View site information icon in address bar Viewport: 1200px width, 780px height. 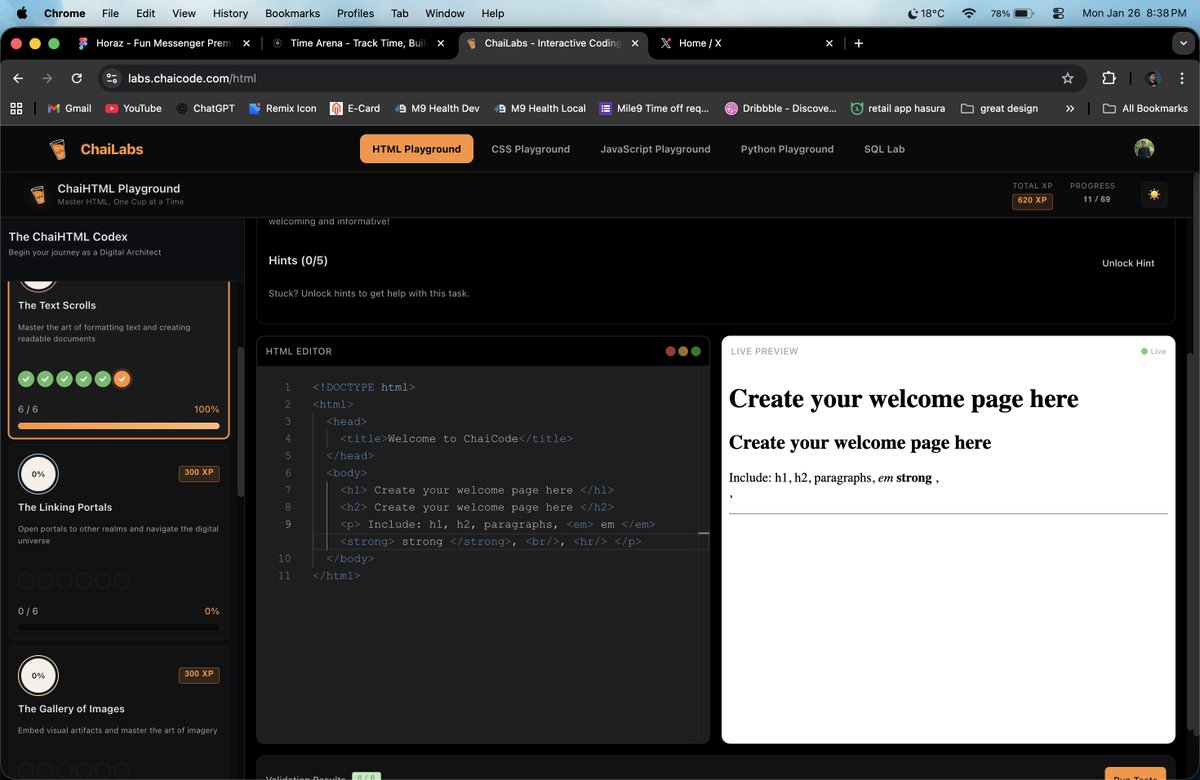[112, 78]
